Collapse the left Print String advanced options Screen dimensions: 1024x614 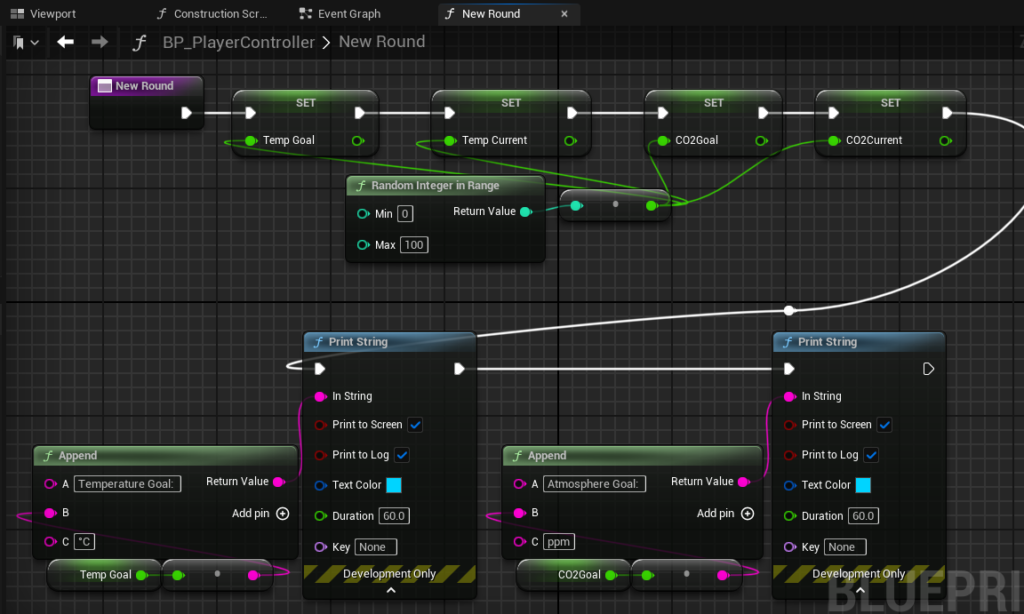tap(390, 590)
